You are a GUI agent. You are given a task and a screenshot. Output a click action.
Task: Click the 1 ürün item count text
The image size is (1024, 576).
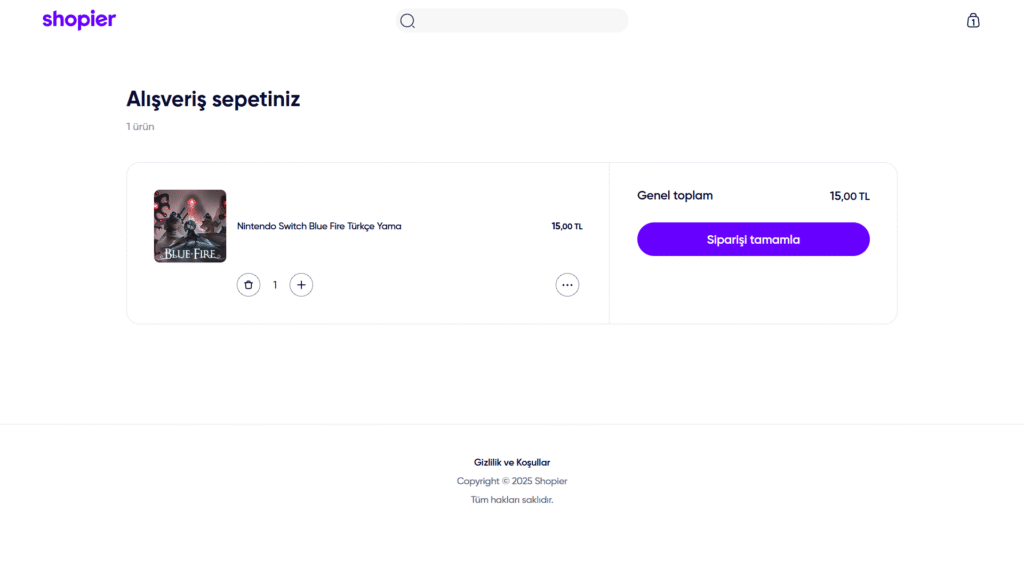coord(140,127)
